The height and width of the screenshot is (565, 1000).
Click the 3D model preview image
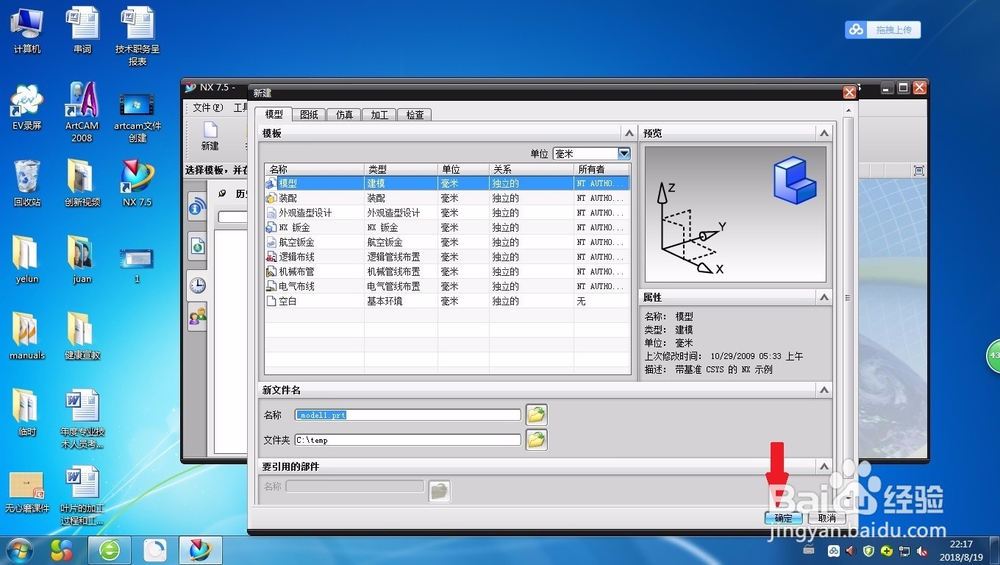point(735,214)
